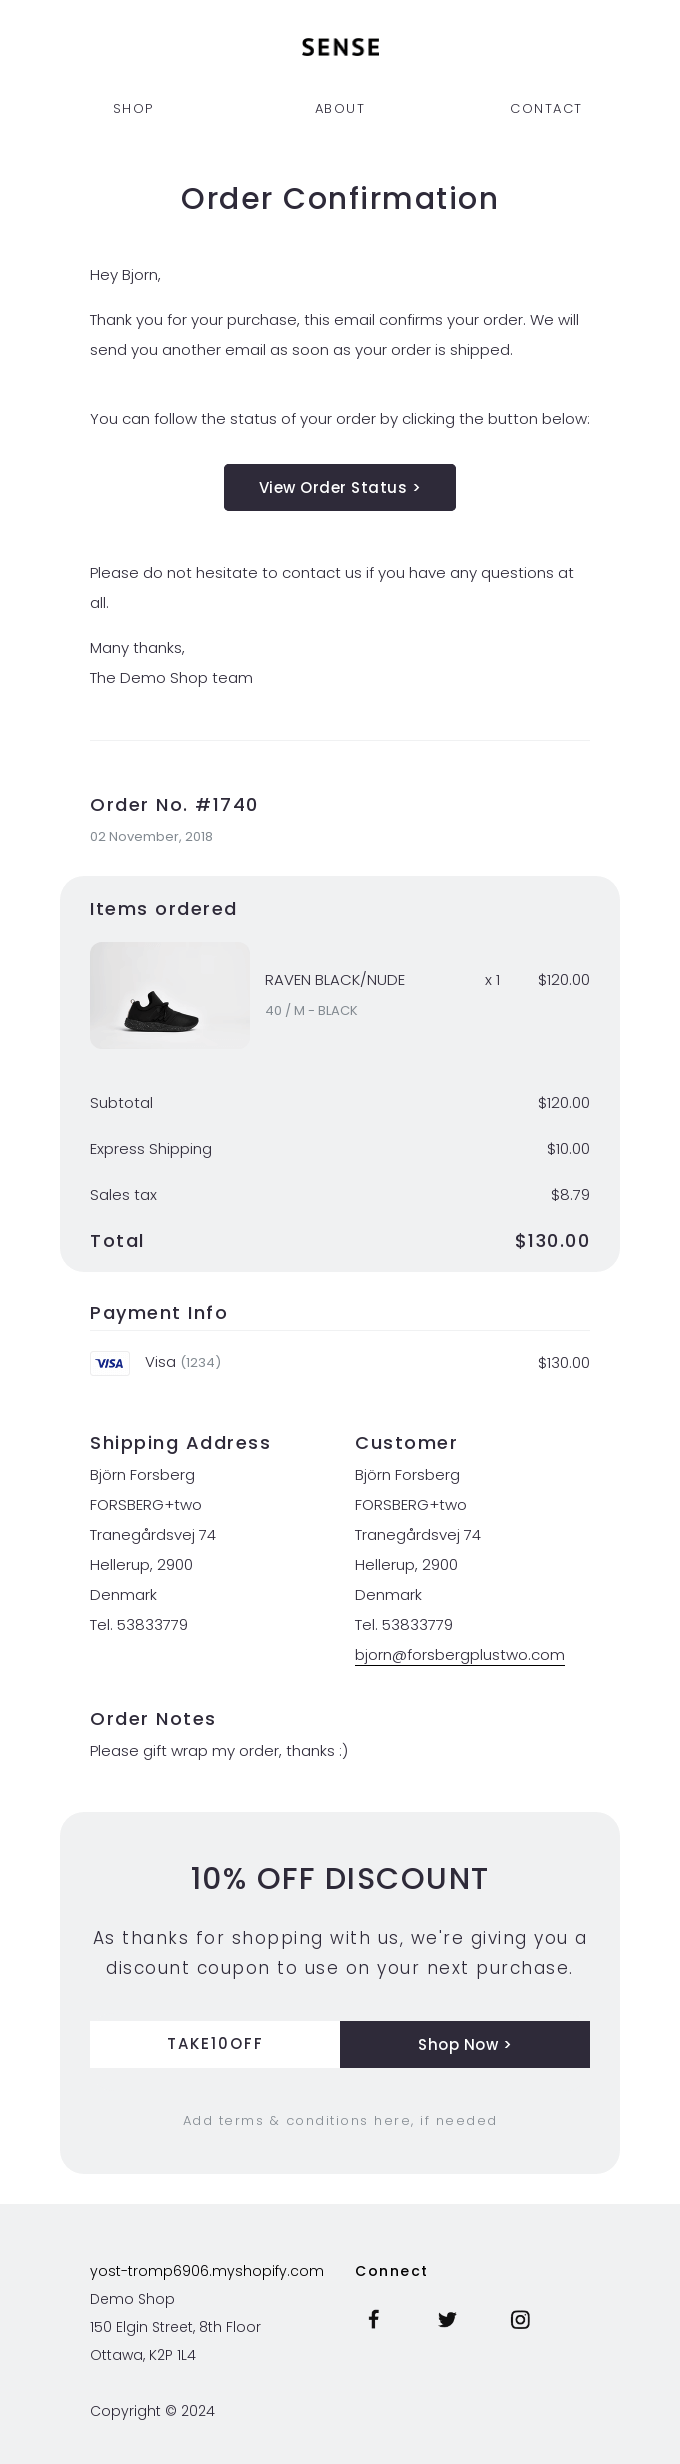Click the SENSE logo at top
This screenshot has height=2464, width=680.
tap(340, 47)
